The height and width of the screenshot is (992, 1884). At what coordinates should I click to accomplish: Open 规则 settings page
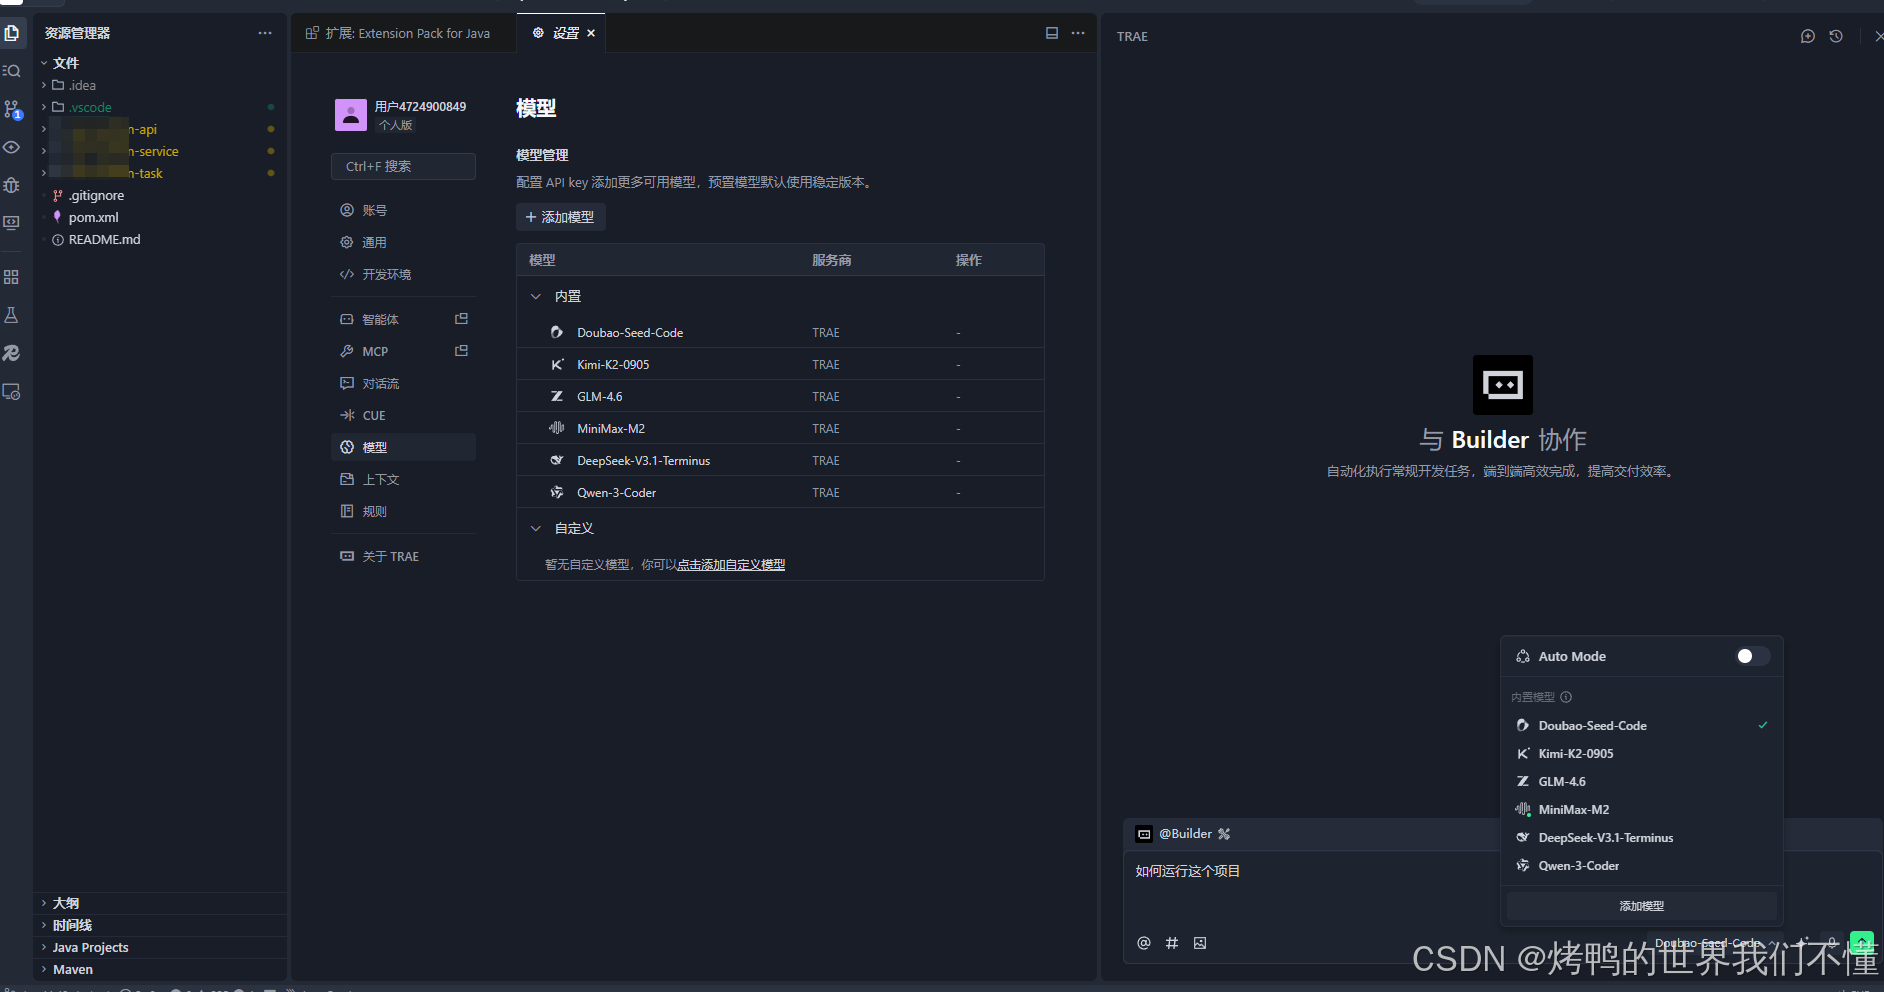point(403,511)
